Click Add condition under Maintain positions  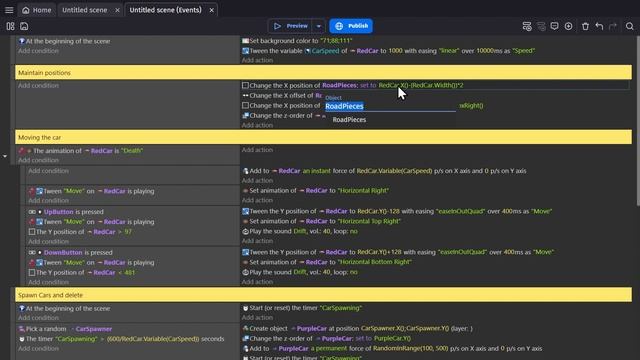coord(38,86)
